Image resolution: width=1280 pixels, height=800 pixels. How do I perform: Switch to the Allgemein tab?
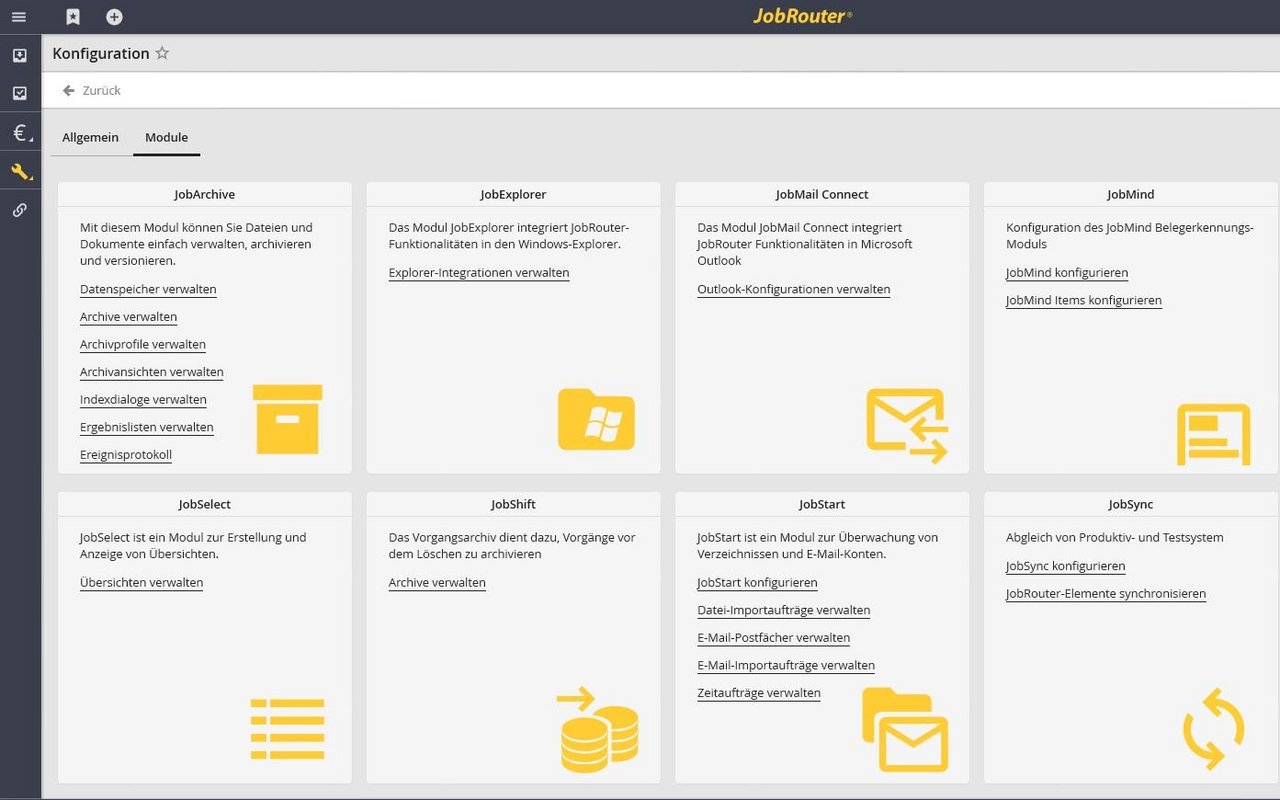tap(90, 137)
